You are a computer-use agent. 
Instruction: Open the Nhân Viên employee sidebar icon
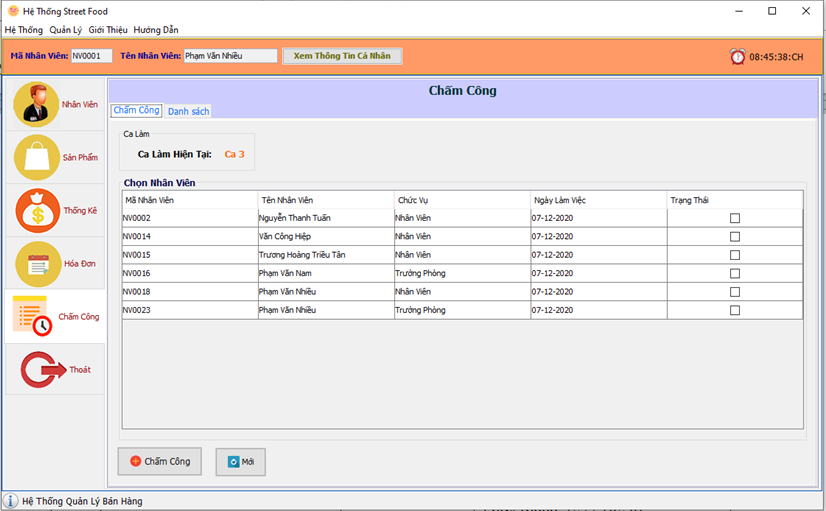coord(36,104)
